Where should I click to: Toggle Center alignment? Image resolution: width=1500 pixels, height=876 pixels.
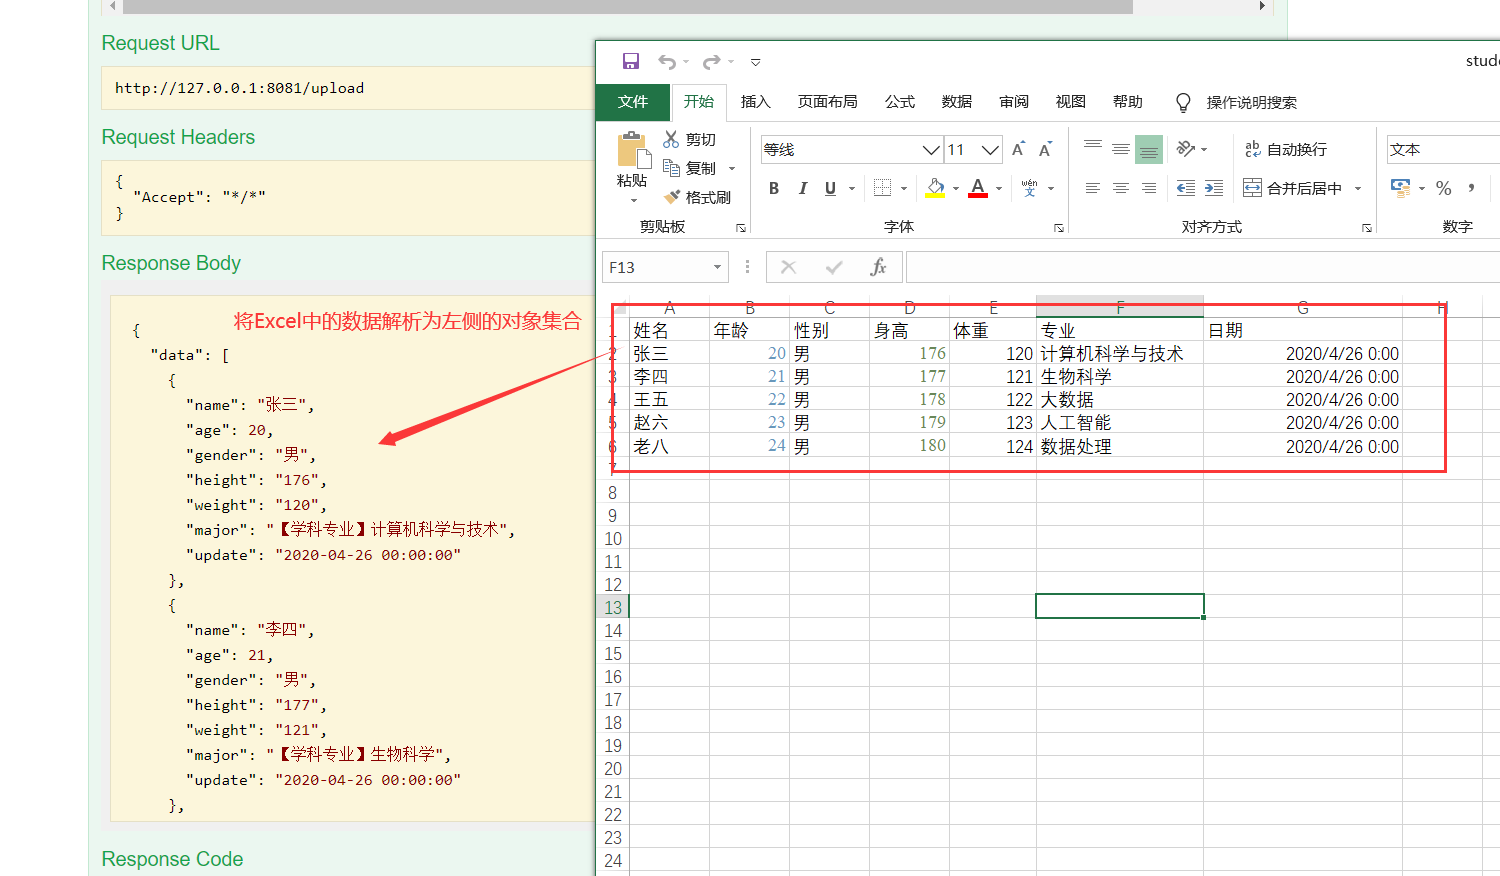(x=1121, y=188)
